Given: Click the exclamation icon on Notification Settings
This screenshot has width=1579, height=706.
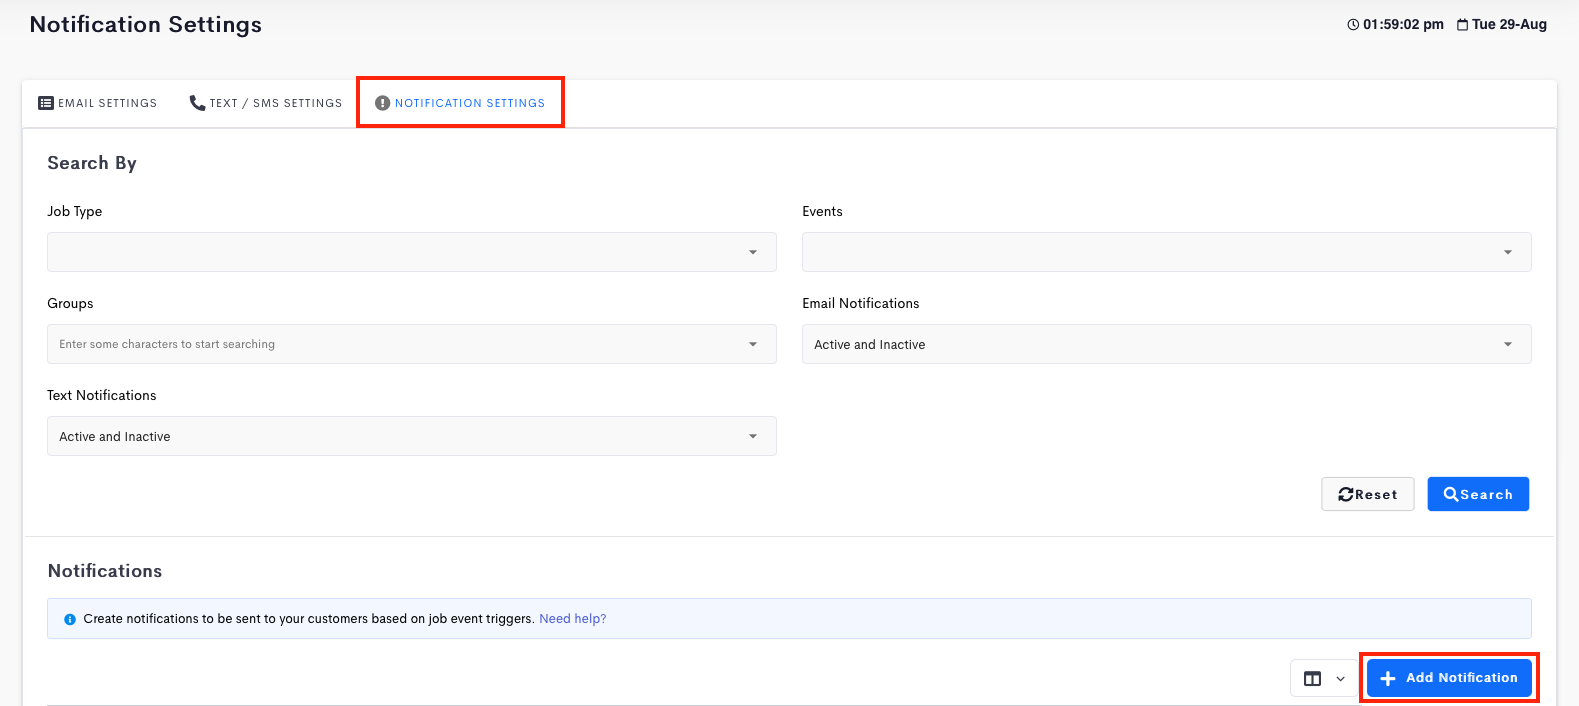Looking at the screenshot, I should pyautogui.click(x=382, y=103).
